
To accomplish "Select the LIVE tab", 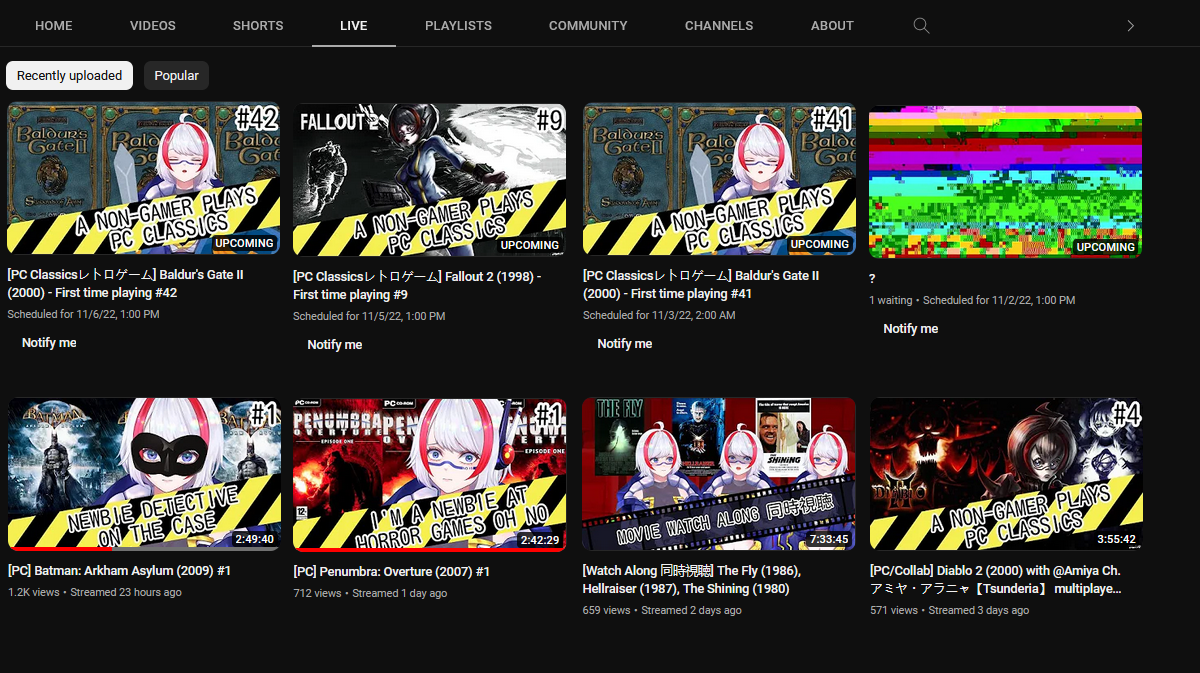I will [x=354, y=25].
